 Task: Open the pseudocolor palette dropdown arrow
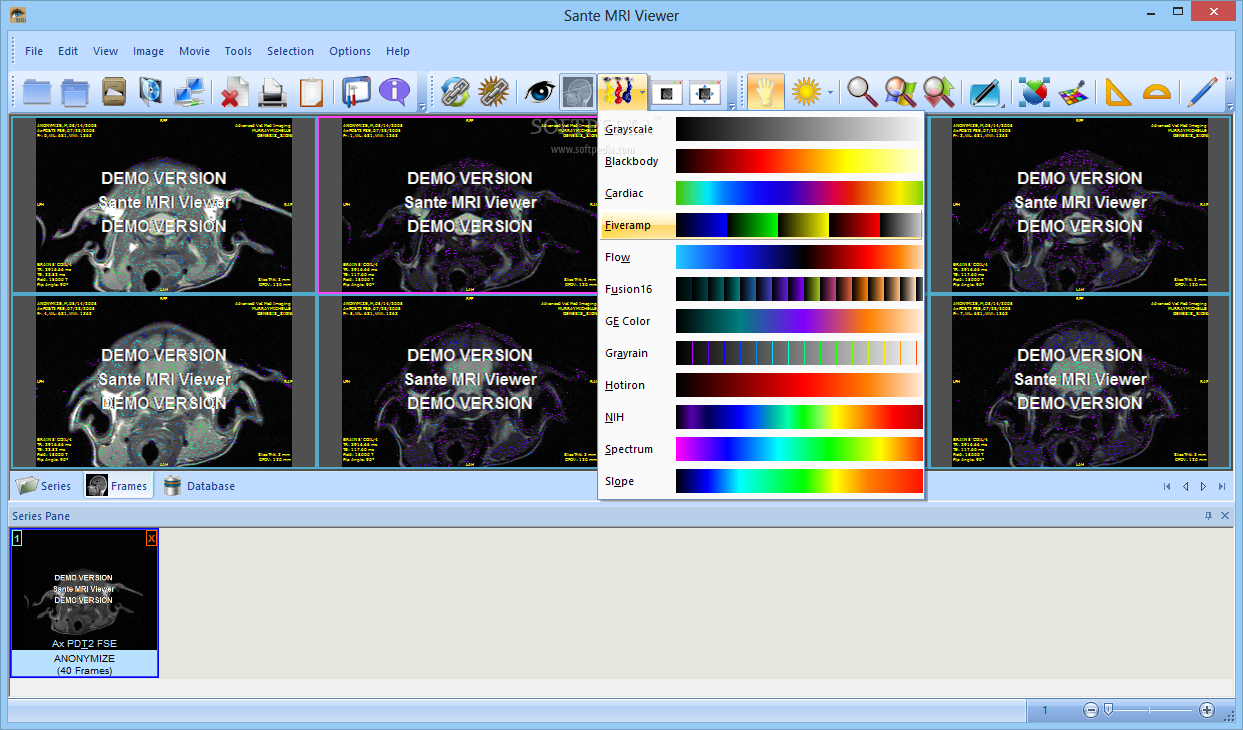pos(641,92)
